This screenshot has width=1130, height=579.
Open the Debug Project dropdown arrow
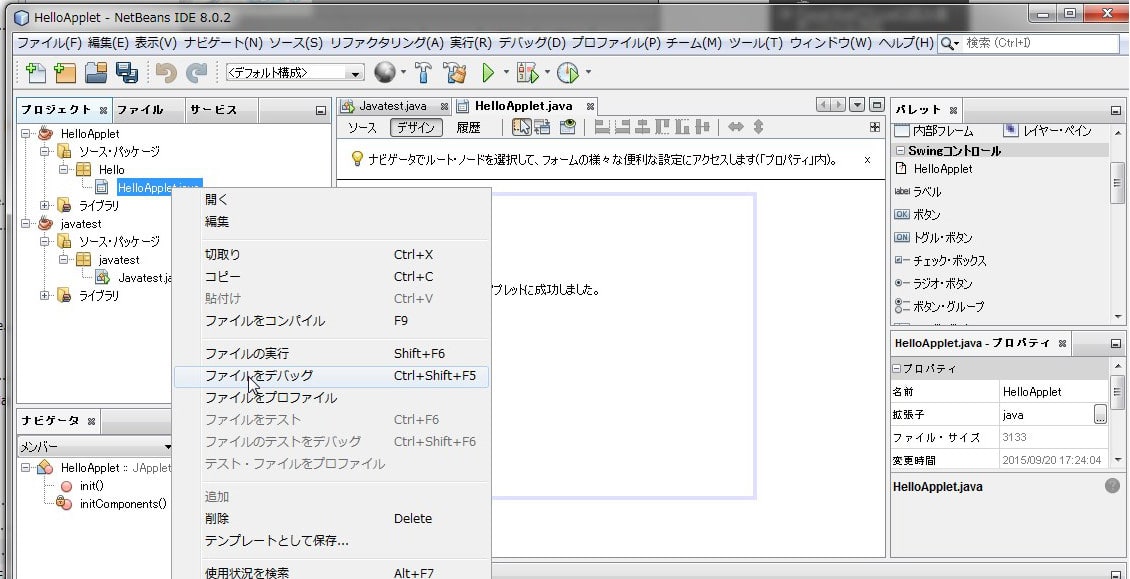pyautogui.click(x=547, y=72)
